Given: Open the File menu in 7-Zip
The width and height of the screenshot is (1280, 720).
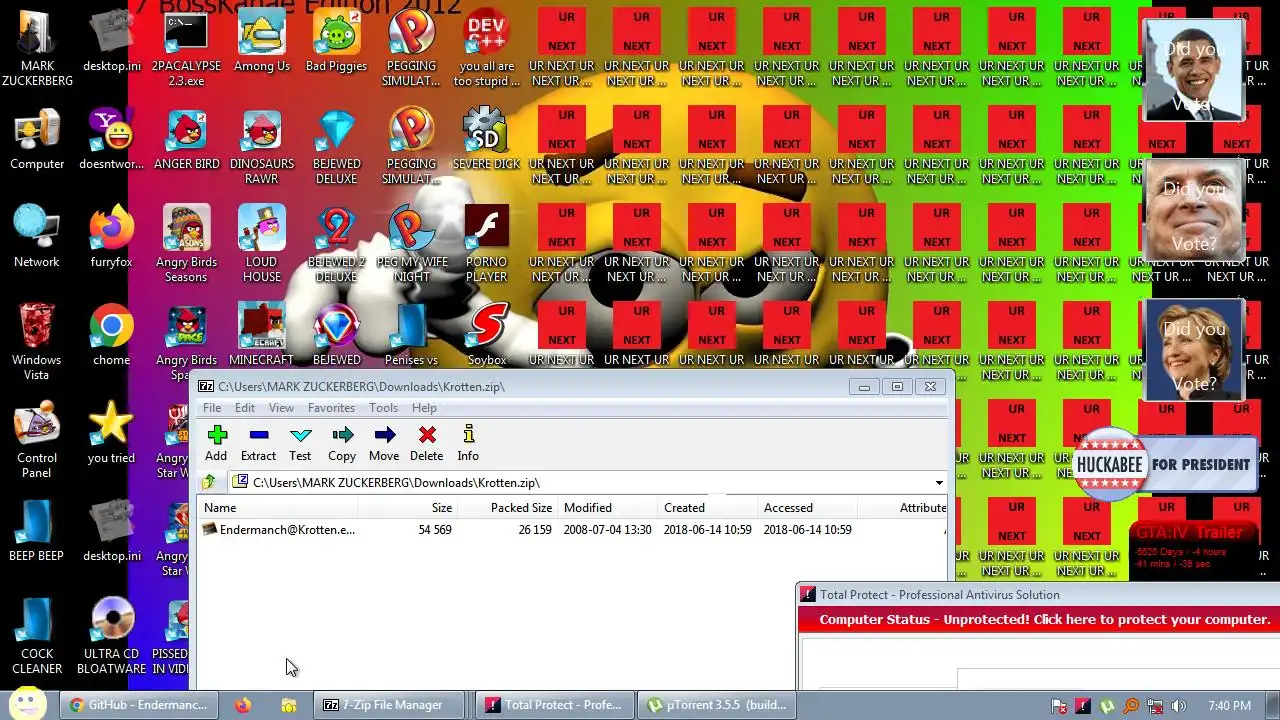Looking at the screenshot, I should [212, 408].
